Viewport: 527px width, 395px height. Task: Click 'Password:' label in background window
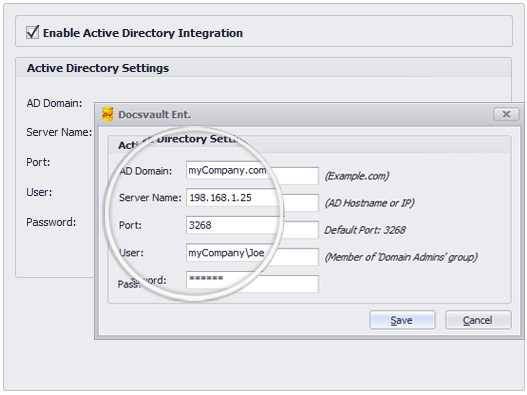(51, 222)
